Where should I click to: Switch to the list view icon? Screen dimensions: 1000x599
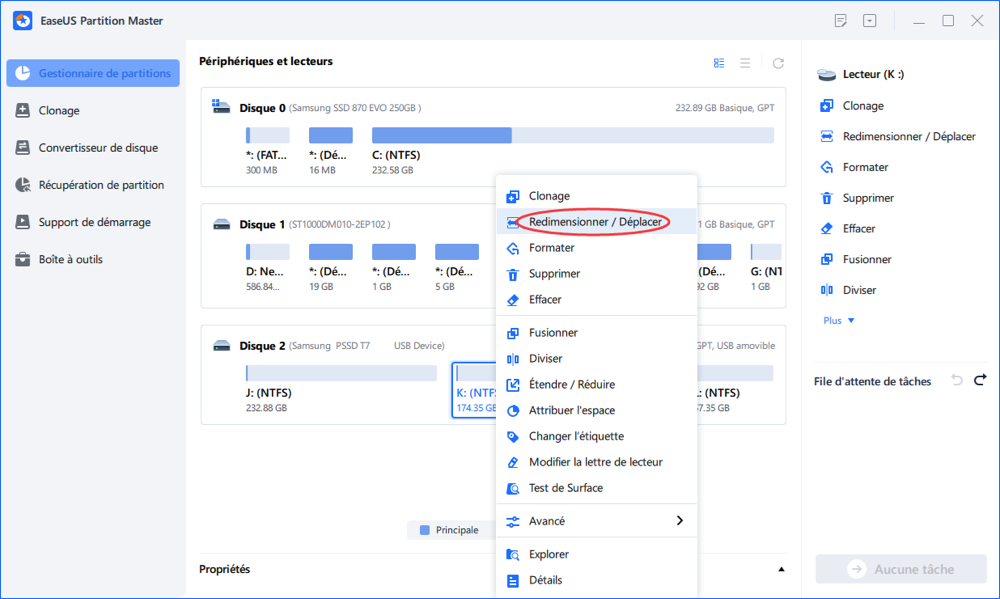745,63
